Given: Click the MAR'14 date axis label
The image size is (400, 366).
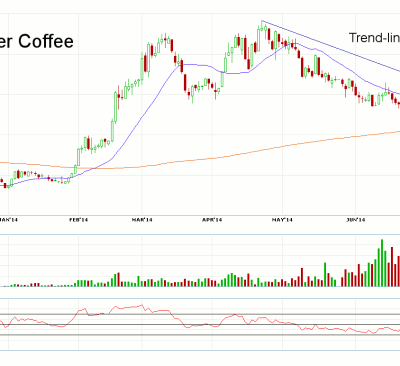Looking at the screenshot, I should [x=142, y=220].
